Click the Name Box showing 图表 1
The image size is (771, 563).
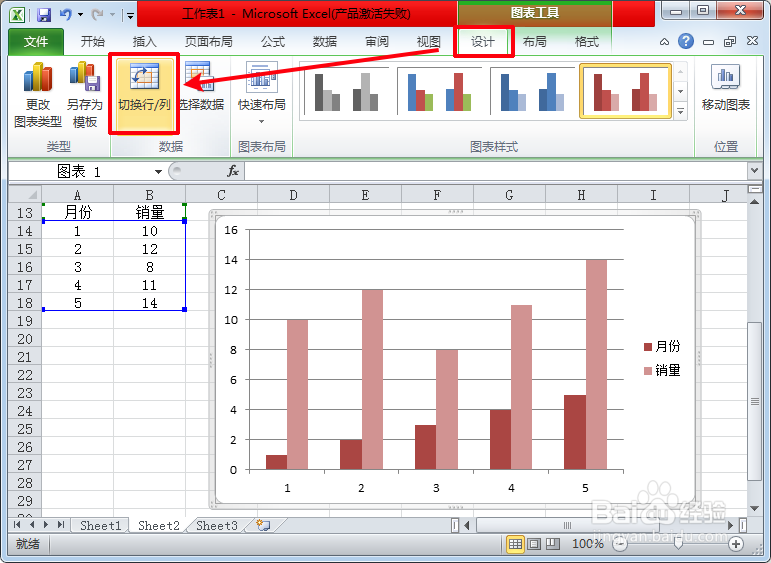point(79,172)
